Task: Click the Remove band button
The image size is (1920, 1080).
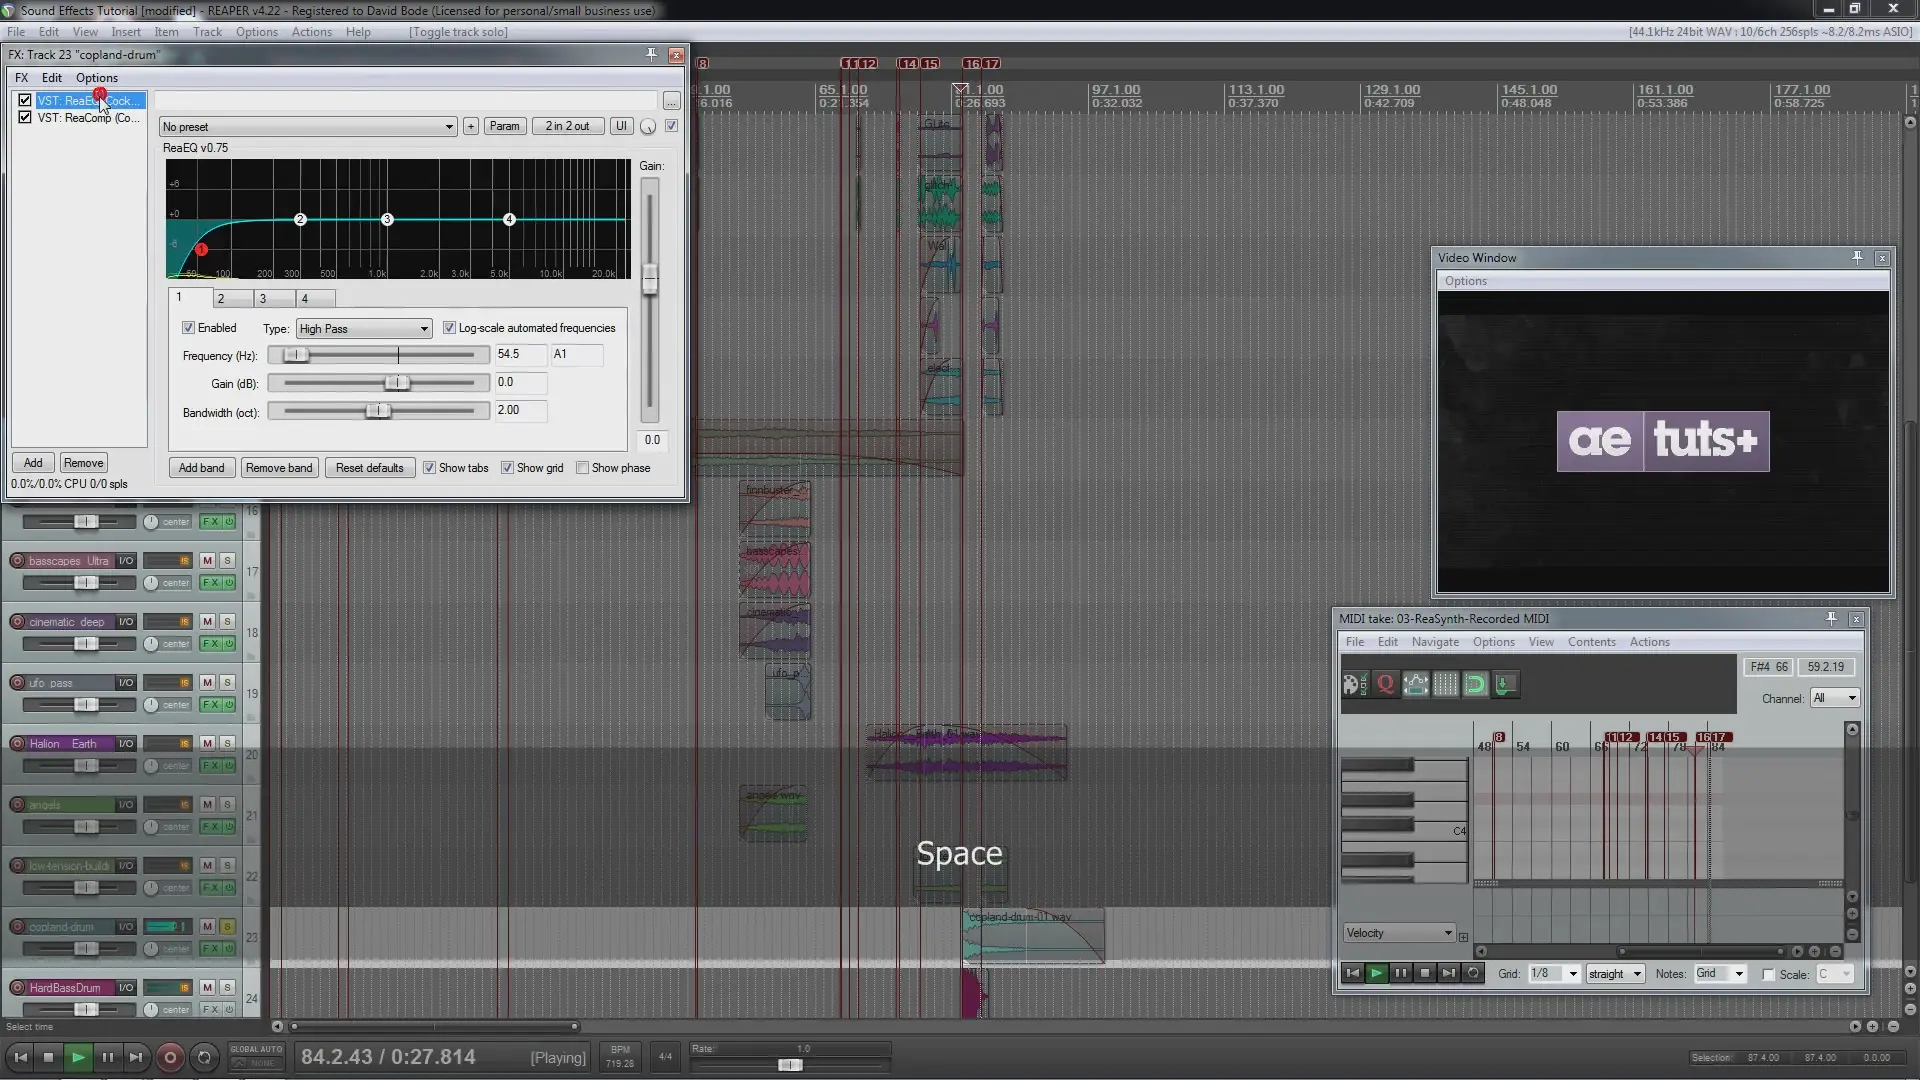Action: [x=279, y=468]
